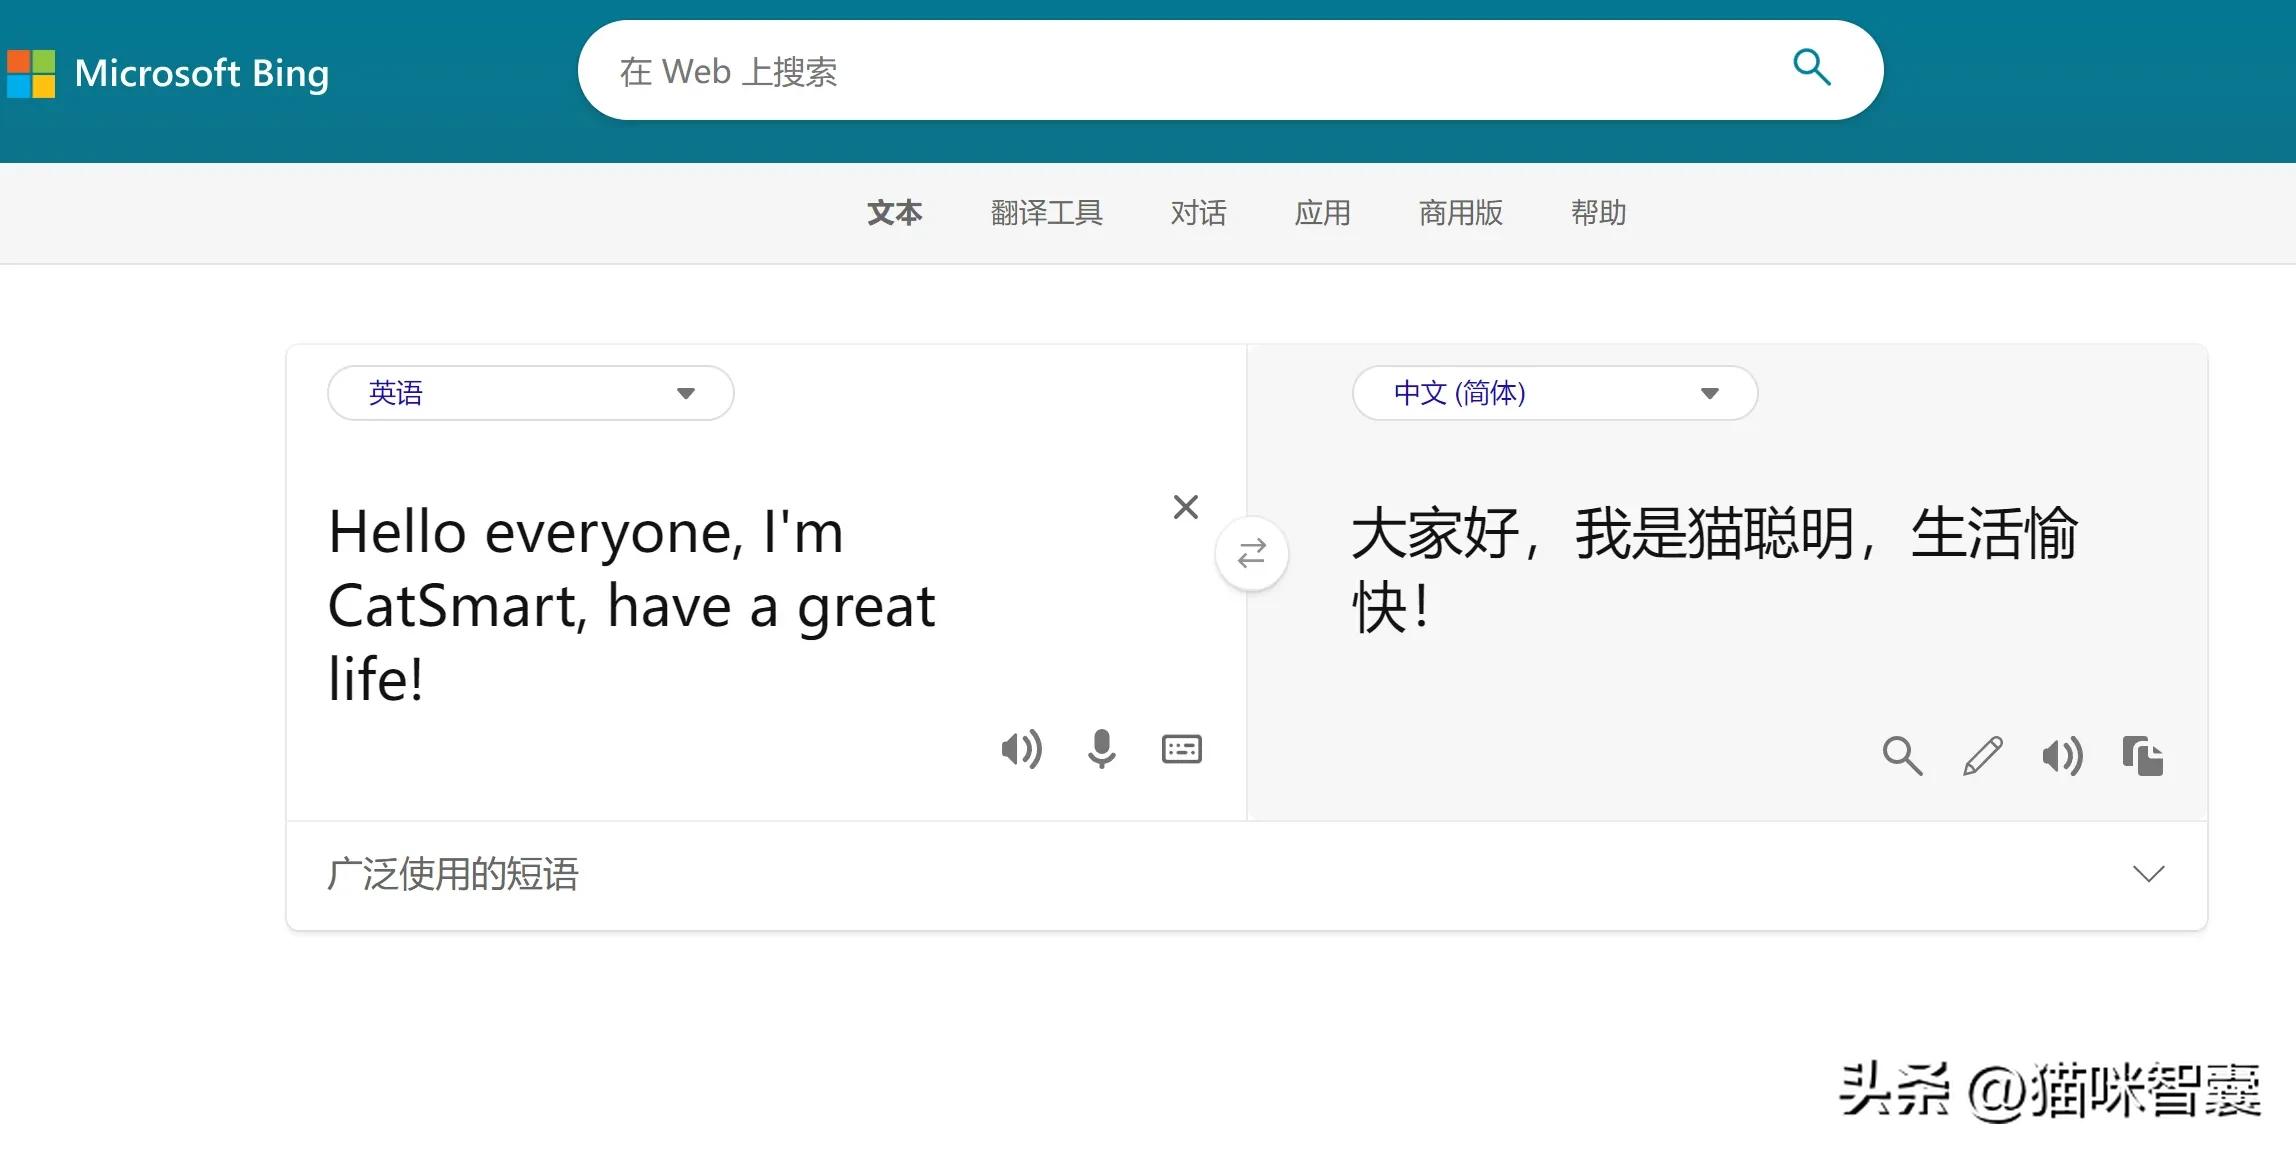Screen dimensions: 2296x1154
Task: Click the translated Chinese output text
Action: pos(1714,569)
